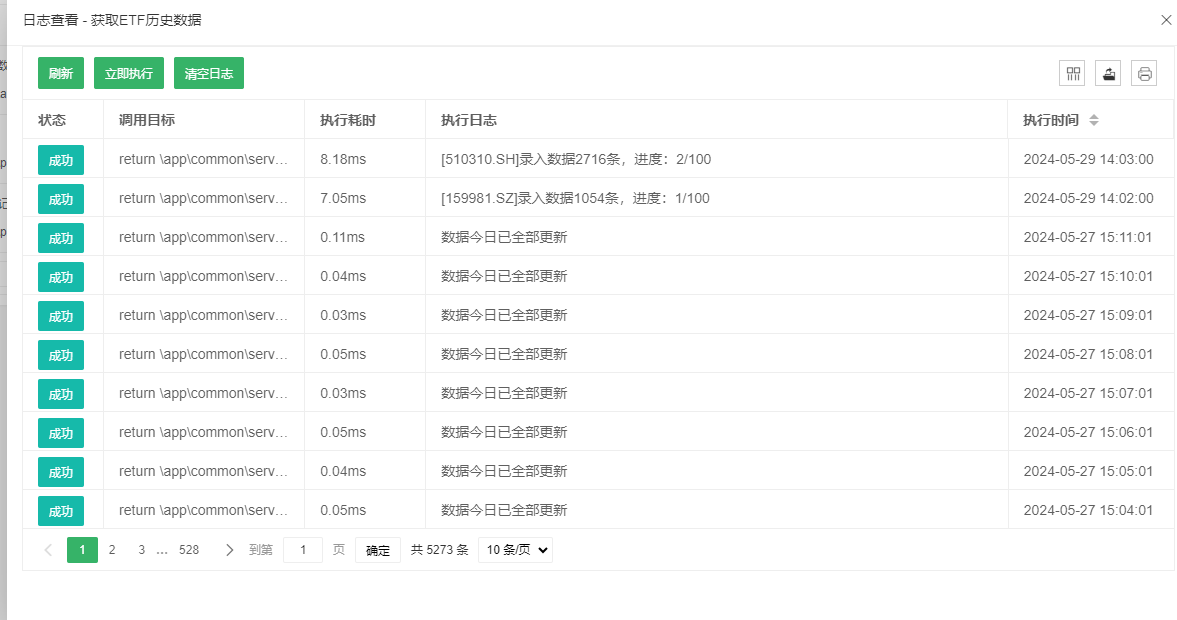Click 成功 badge for 15:07:01 row
Image resolution: width=1177 pixels, height=620 pixels.
61,394
